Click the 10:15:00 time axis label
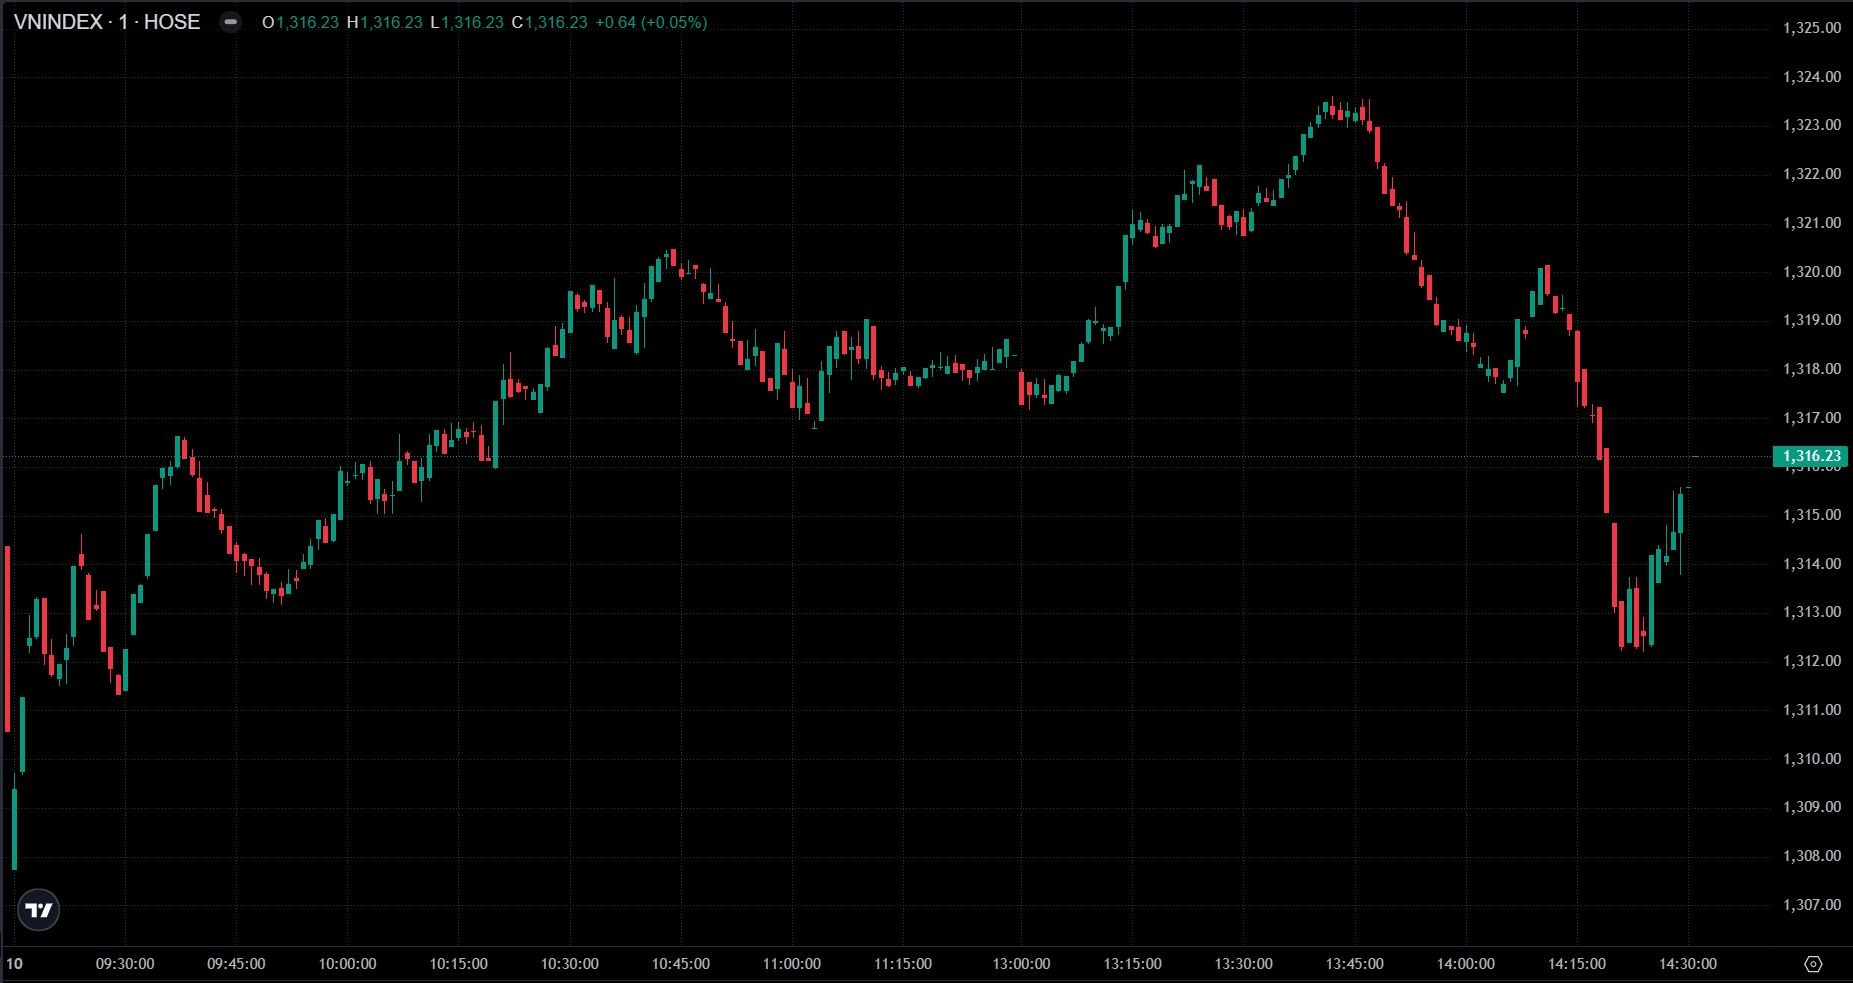 459,964
